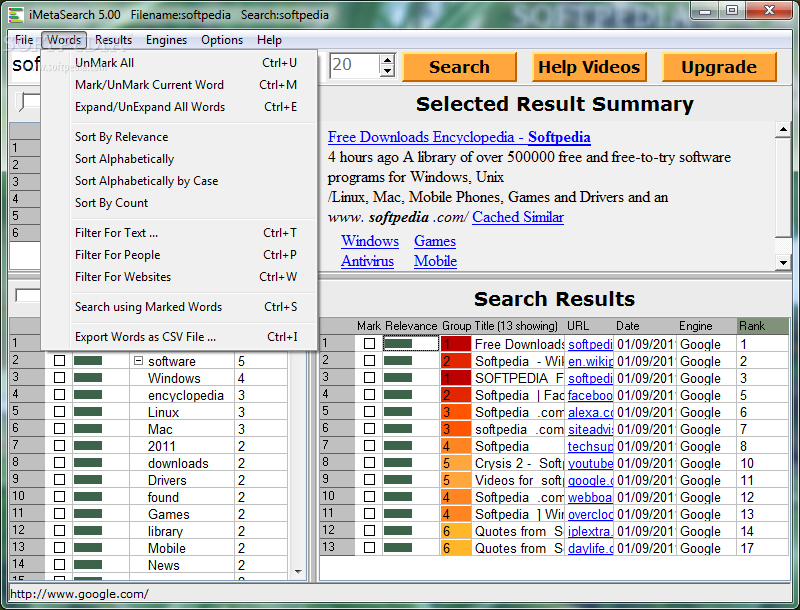The height and width of the screenshot is (610, 800).
Task: Open the Results menu
Action: coord(113,40)
